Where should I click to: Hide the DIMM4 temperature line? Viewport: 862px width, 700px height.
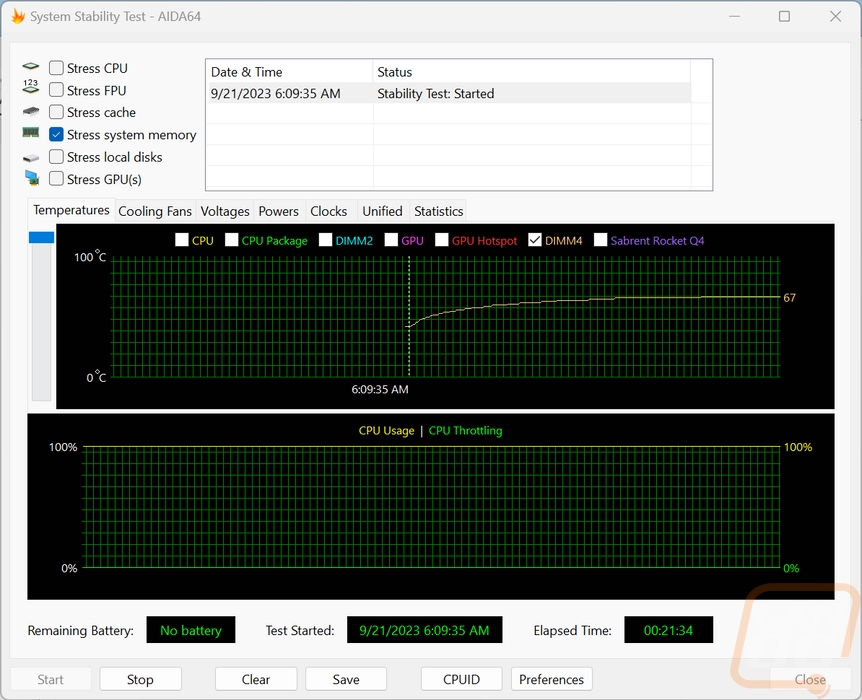534,240
